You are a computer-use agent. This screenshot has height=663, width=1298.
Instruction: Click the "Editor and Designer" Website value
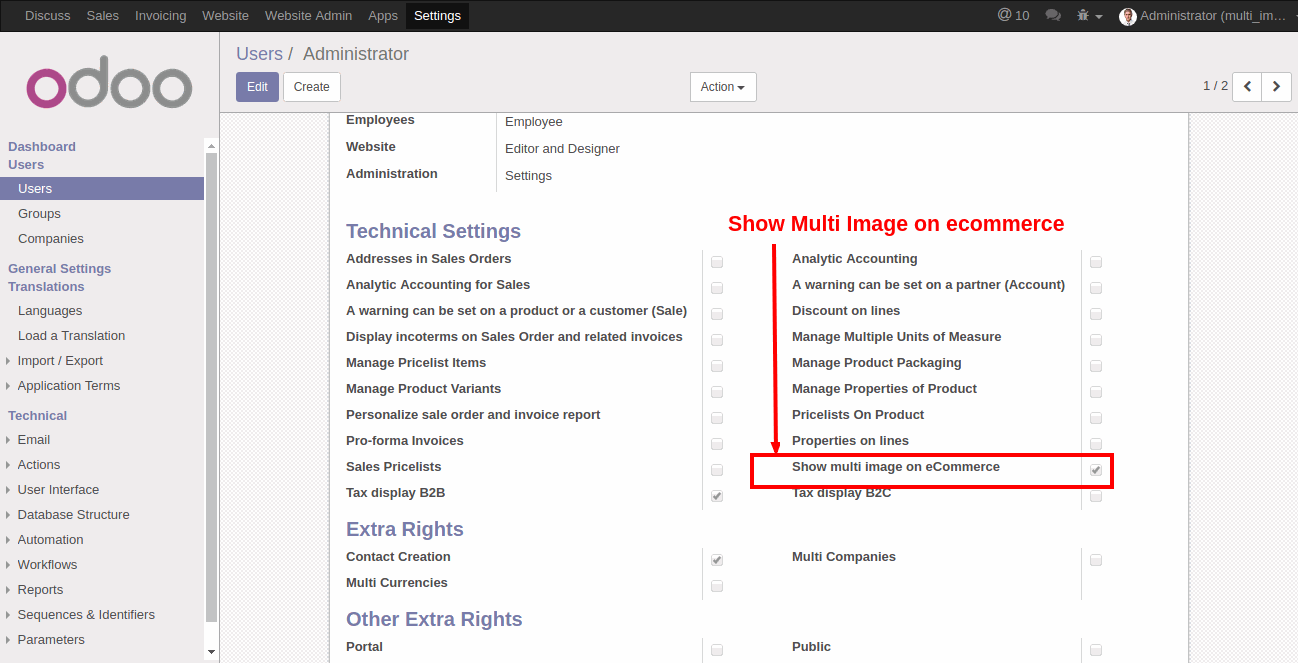point(562,149)
